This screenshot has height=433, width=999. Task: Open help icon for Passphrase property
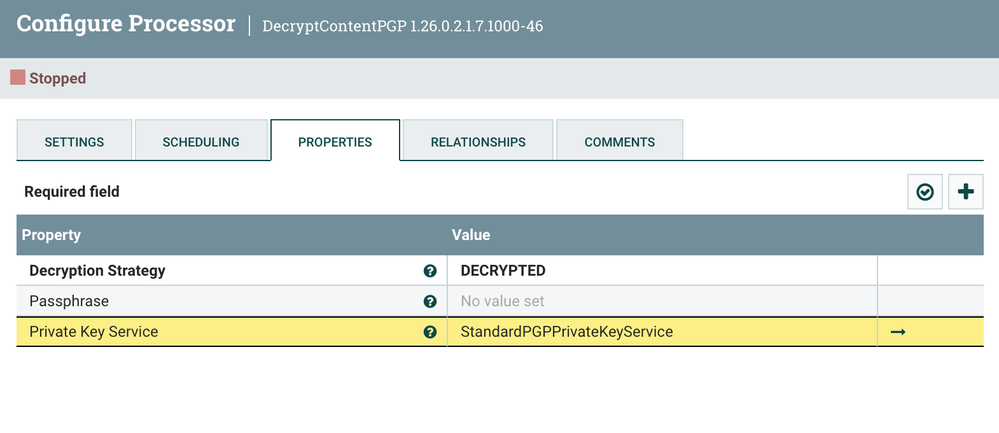coord(430,302)
